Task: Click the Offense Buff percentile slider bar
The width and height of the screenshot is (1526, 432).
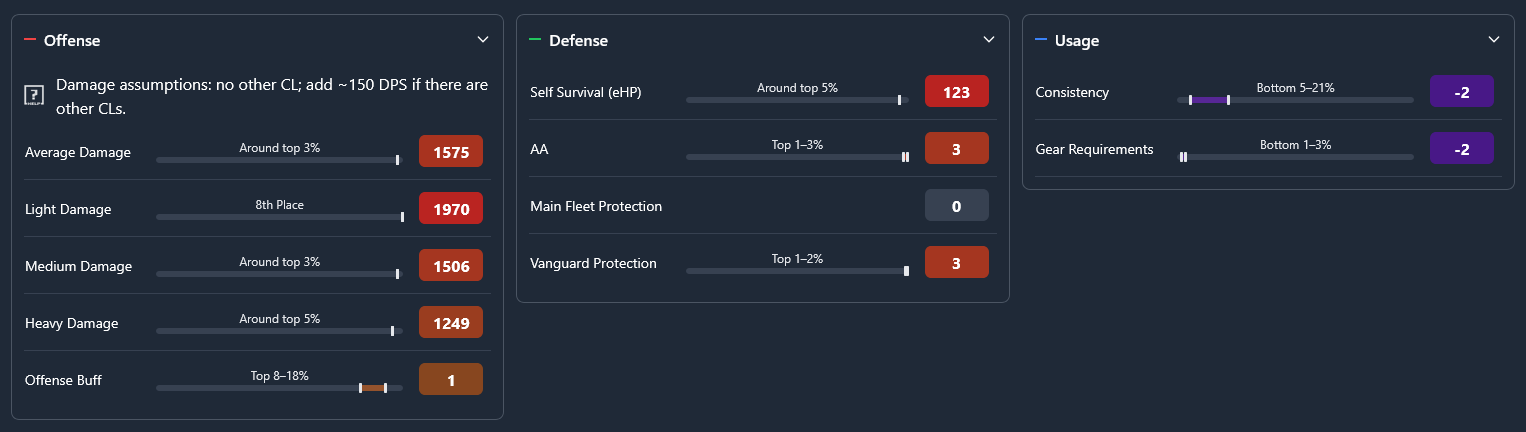Action: [279, 387]
